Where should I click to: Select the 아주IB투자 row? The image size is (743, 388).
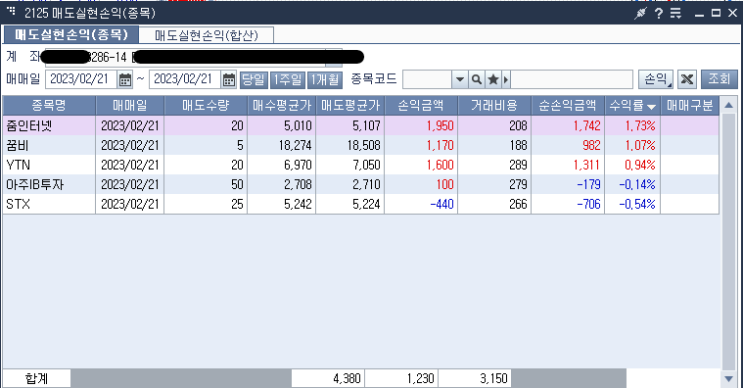pyautogui.click(x=361, y=184)
